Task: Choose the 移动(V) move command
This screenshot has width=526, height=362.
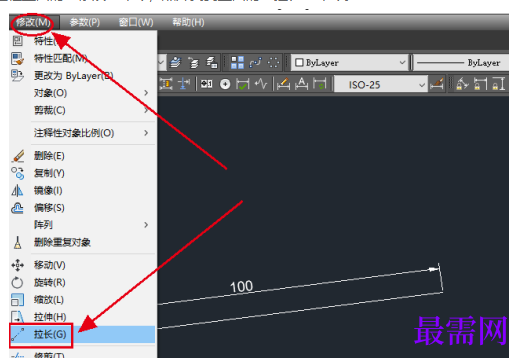Action: point(83,265)
